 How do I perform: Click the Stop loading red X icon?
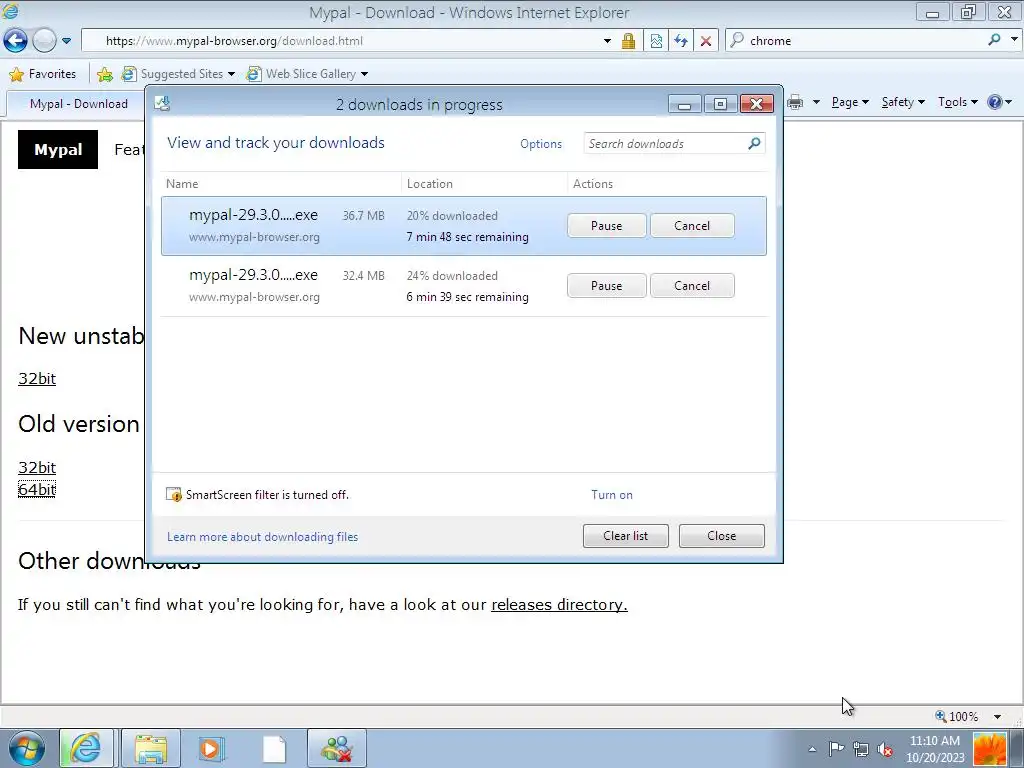(706, 40)
